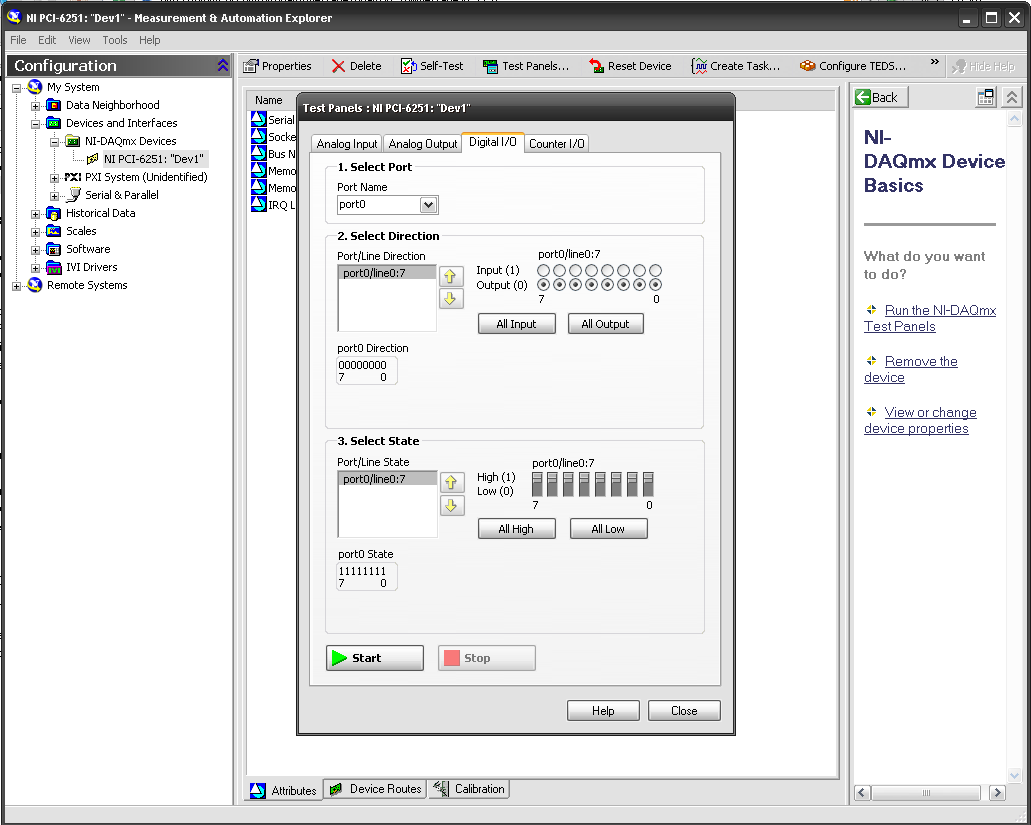Collapse the Devices and Interfaces node
Screen dimensions: 1031x825
tap(36, 124)
